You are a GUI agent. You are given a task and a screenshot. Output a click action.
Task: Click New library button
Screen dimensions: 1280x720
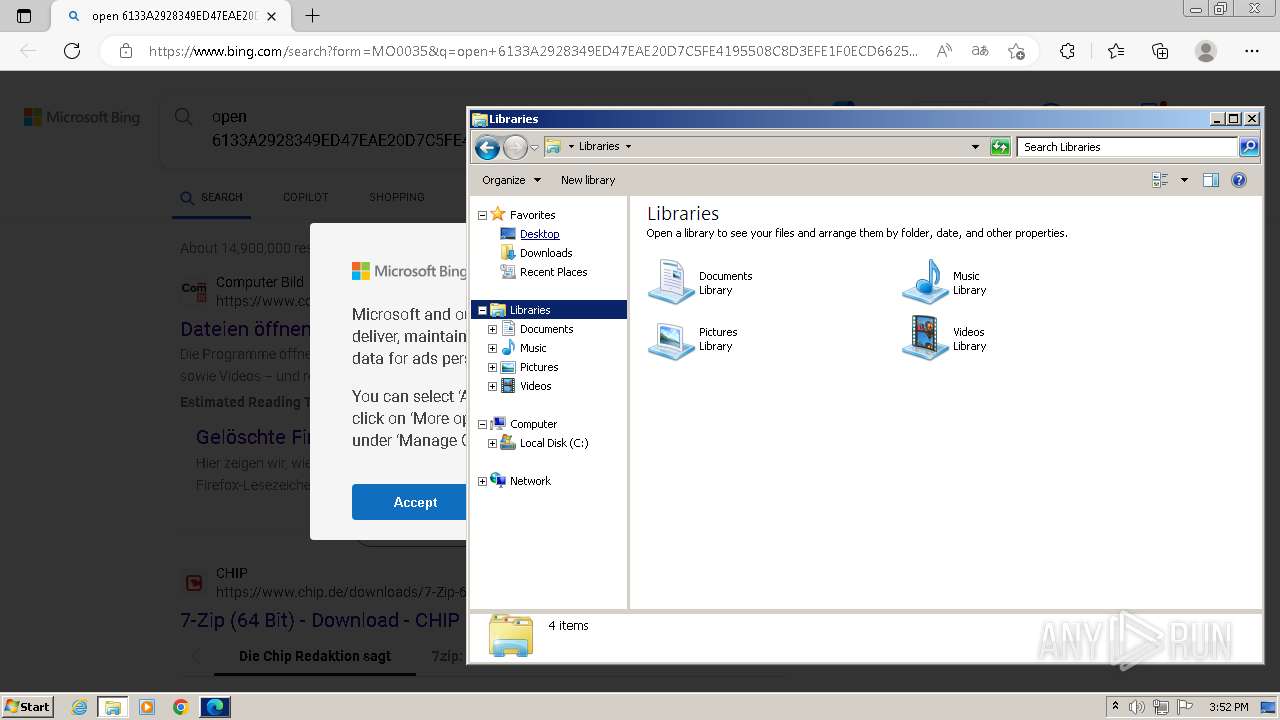pos(588,180)
